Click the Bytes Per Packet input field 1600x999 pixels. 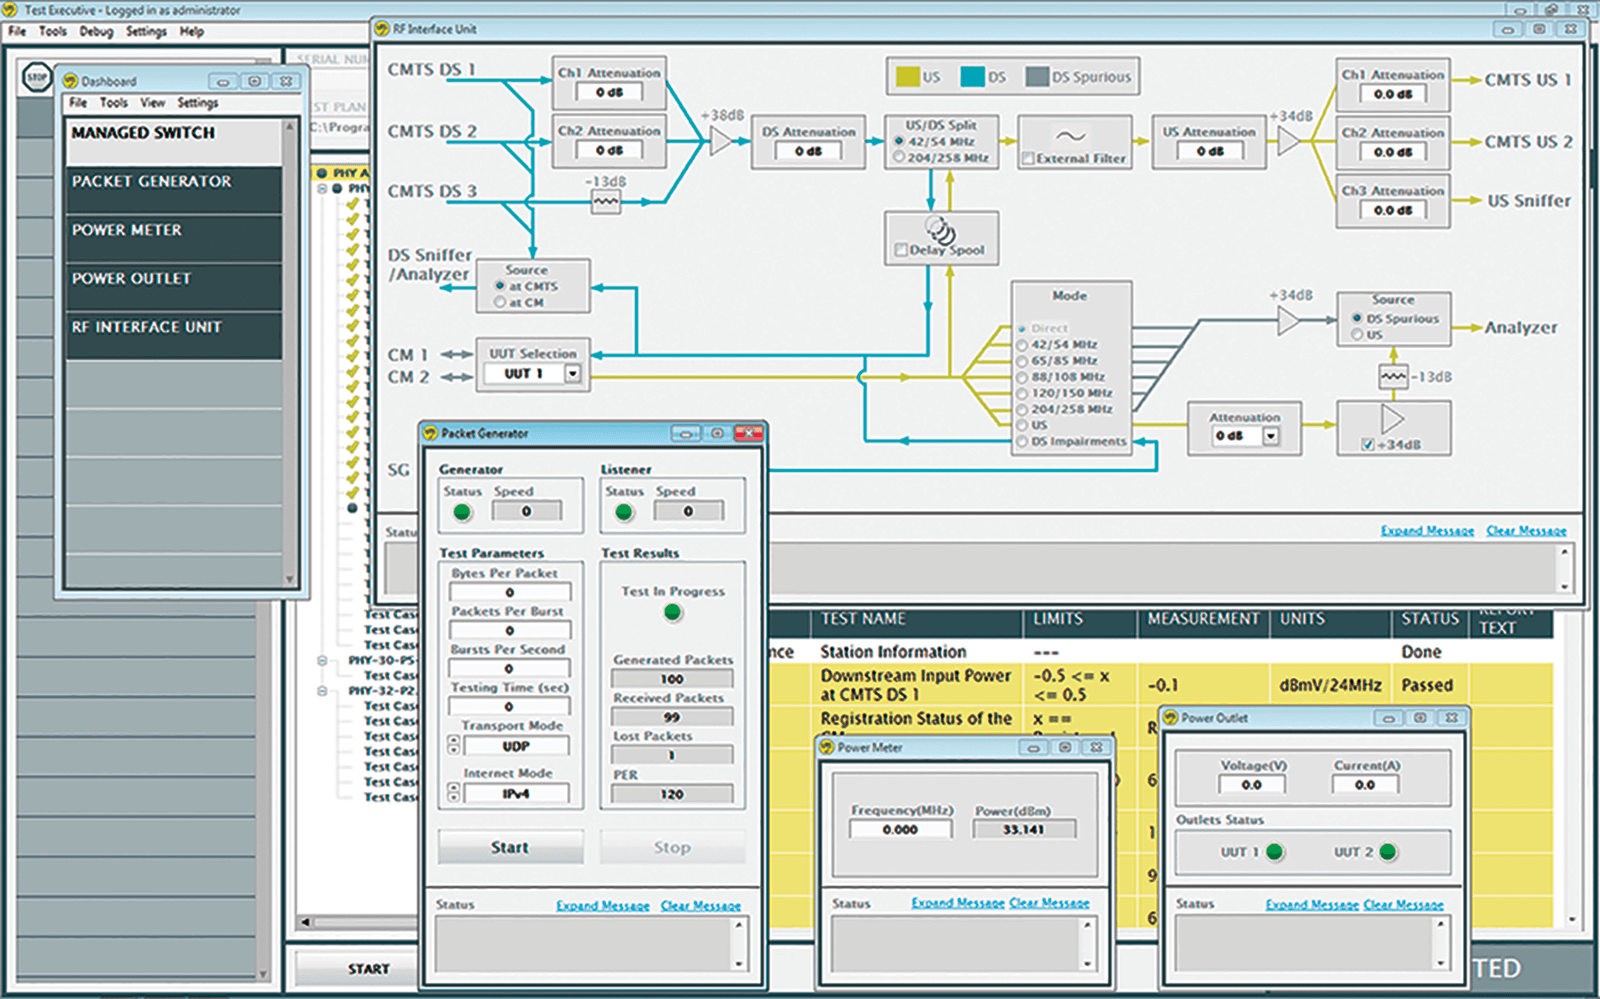[x=510, y=592]
